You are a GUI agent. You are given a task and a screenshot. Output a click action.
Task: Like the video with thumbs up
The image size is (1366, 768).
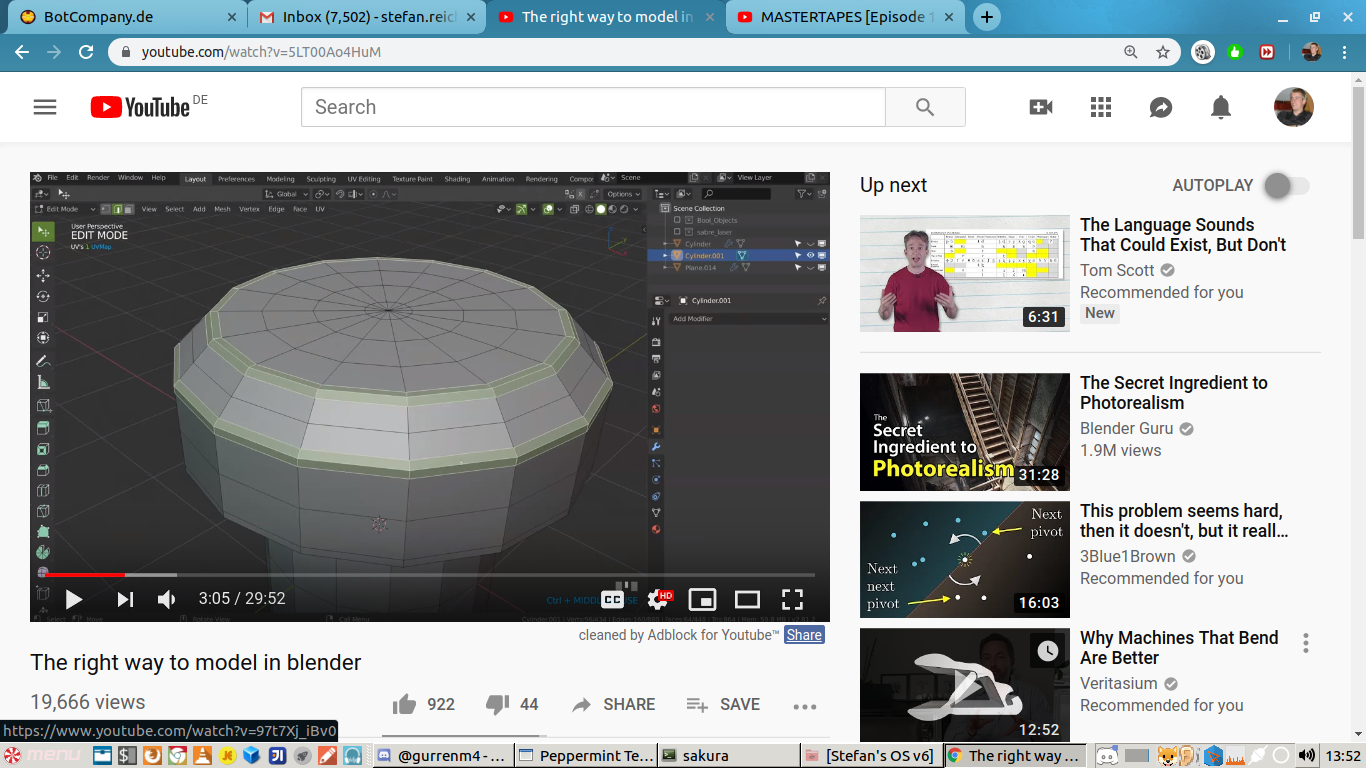click(x=405, y=704)
